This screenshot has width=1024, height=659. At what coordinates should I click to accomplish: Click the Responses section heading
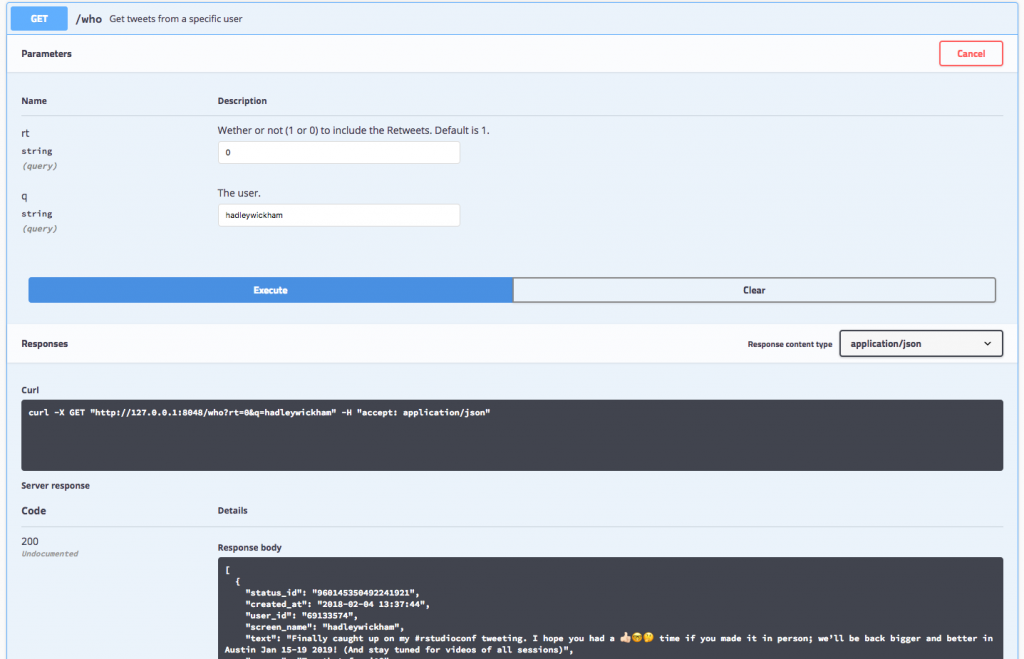point(44,344)
